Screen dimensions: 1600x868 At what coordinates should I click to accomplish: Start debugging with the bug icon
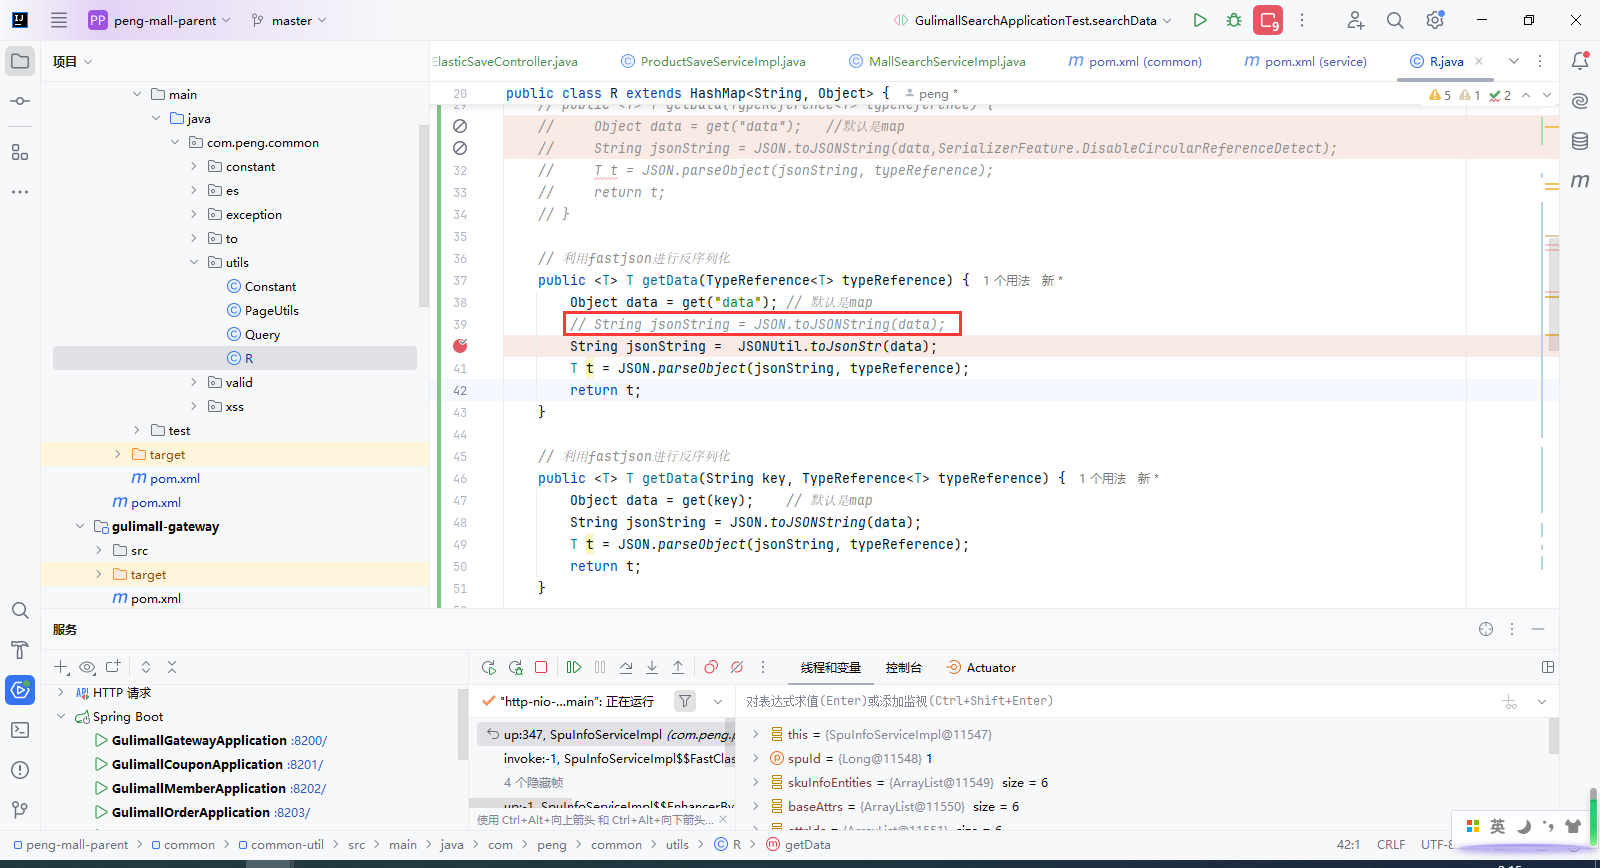tap(1234, 20)
